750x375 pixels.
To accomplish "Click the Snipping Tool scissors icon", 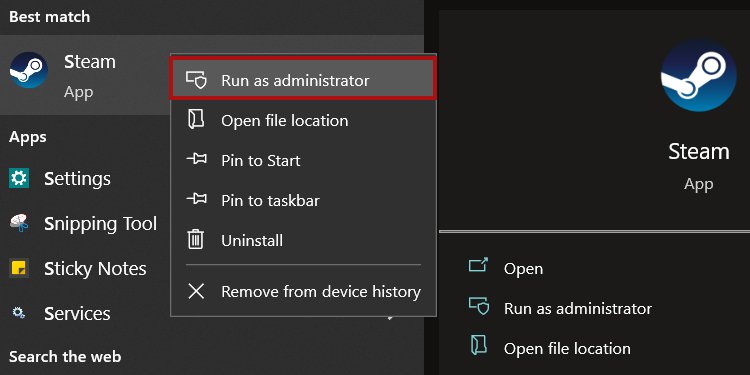I will point(19,223).
